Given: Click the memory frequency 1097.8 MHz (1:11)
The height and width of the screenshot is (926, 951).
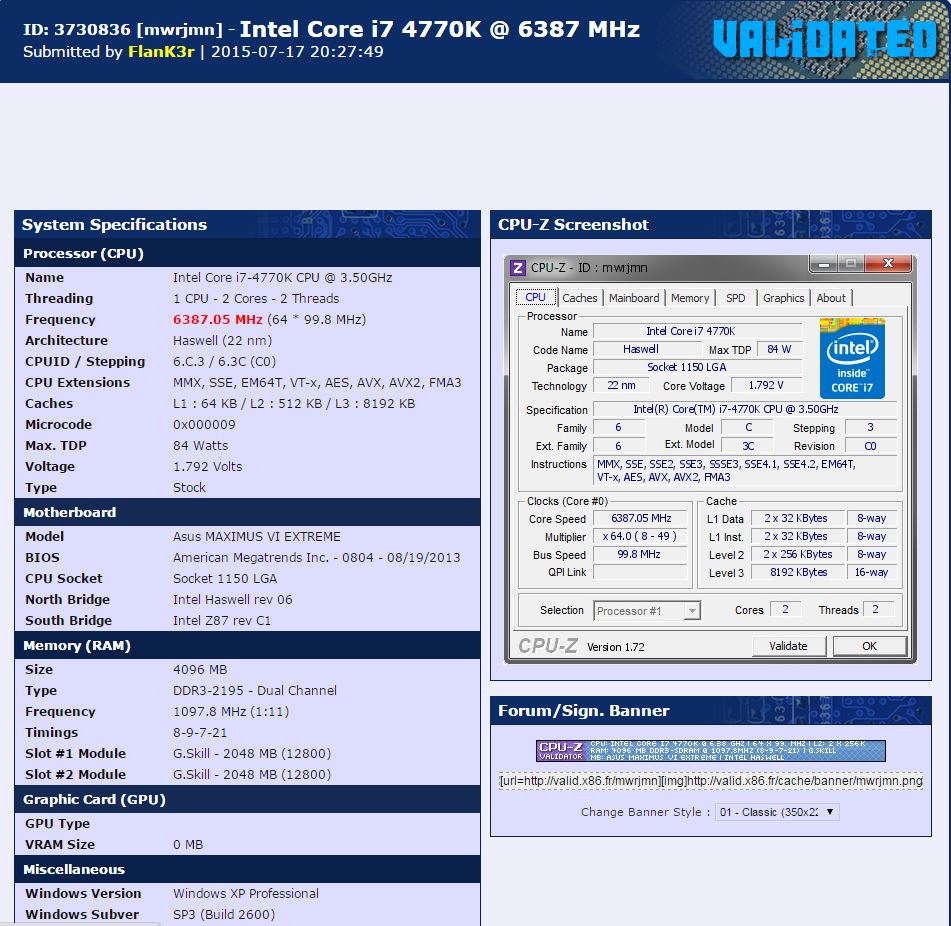Looking at the screenshot, I should click(231, 712).
